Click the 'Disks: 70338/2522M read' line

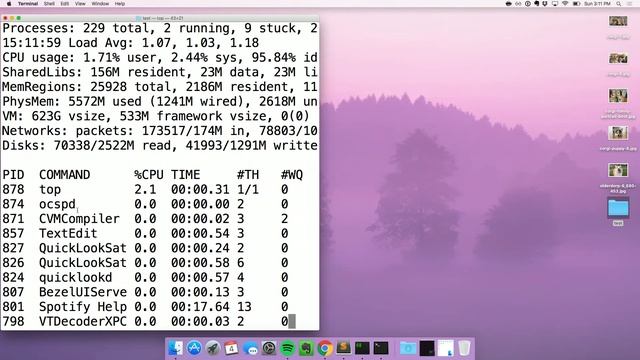[x=160, y=146]
